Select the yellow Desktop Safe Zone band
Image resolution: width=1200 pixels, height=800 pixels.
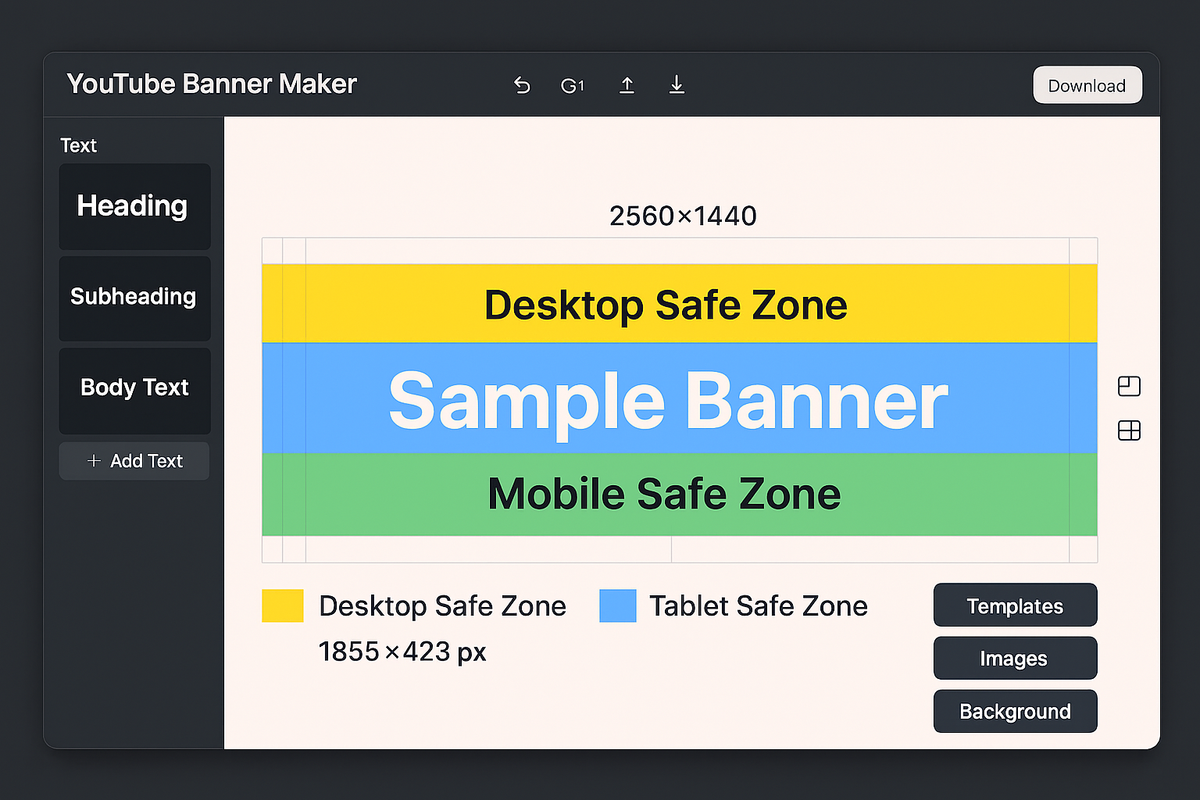[x=679, y=304]
